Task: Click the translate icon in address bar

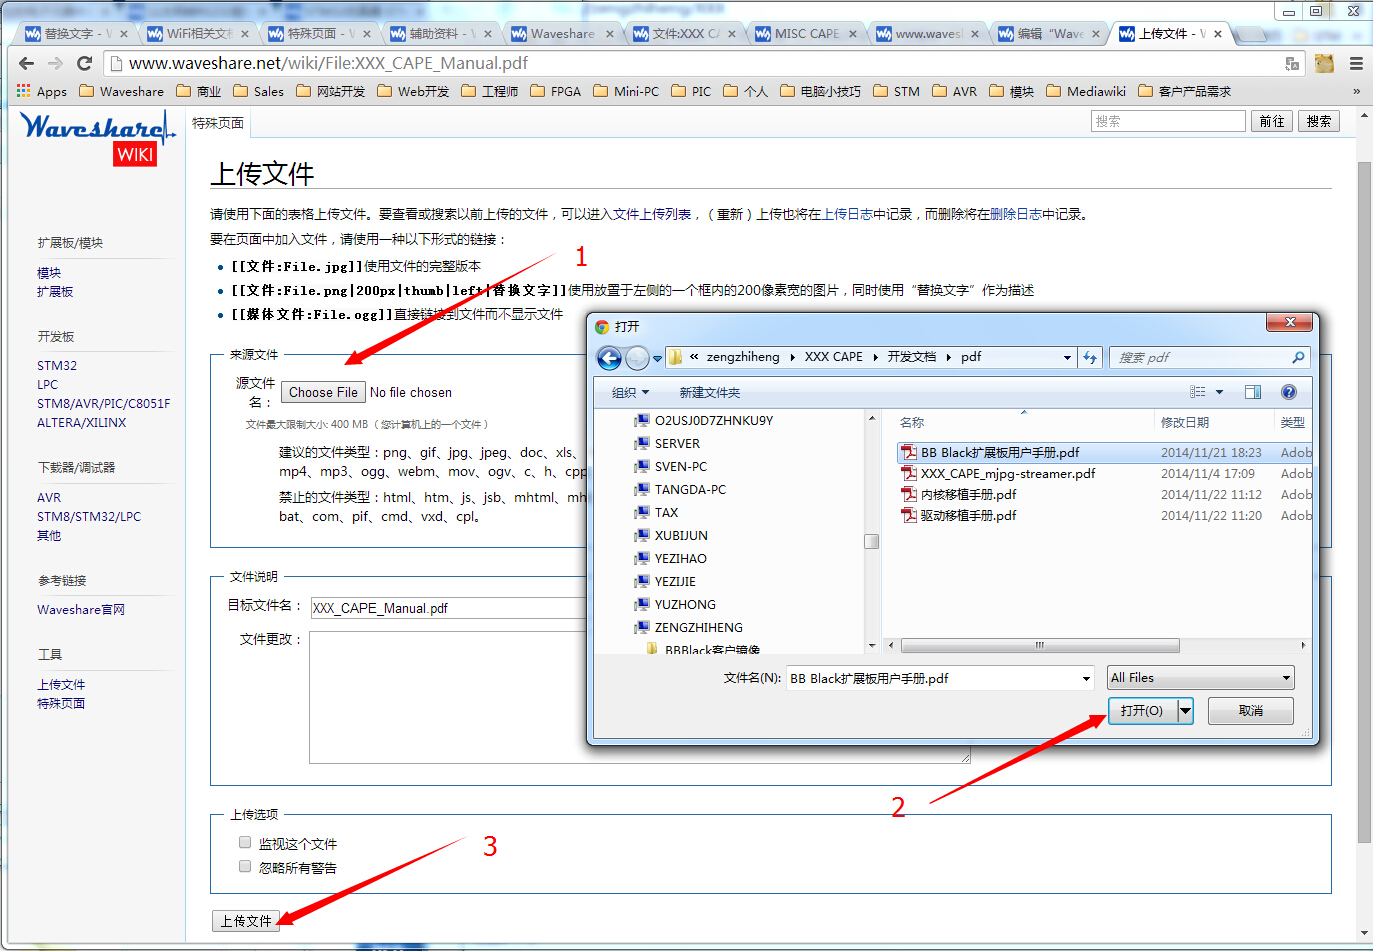Action: (1292, 63)
